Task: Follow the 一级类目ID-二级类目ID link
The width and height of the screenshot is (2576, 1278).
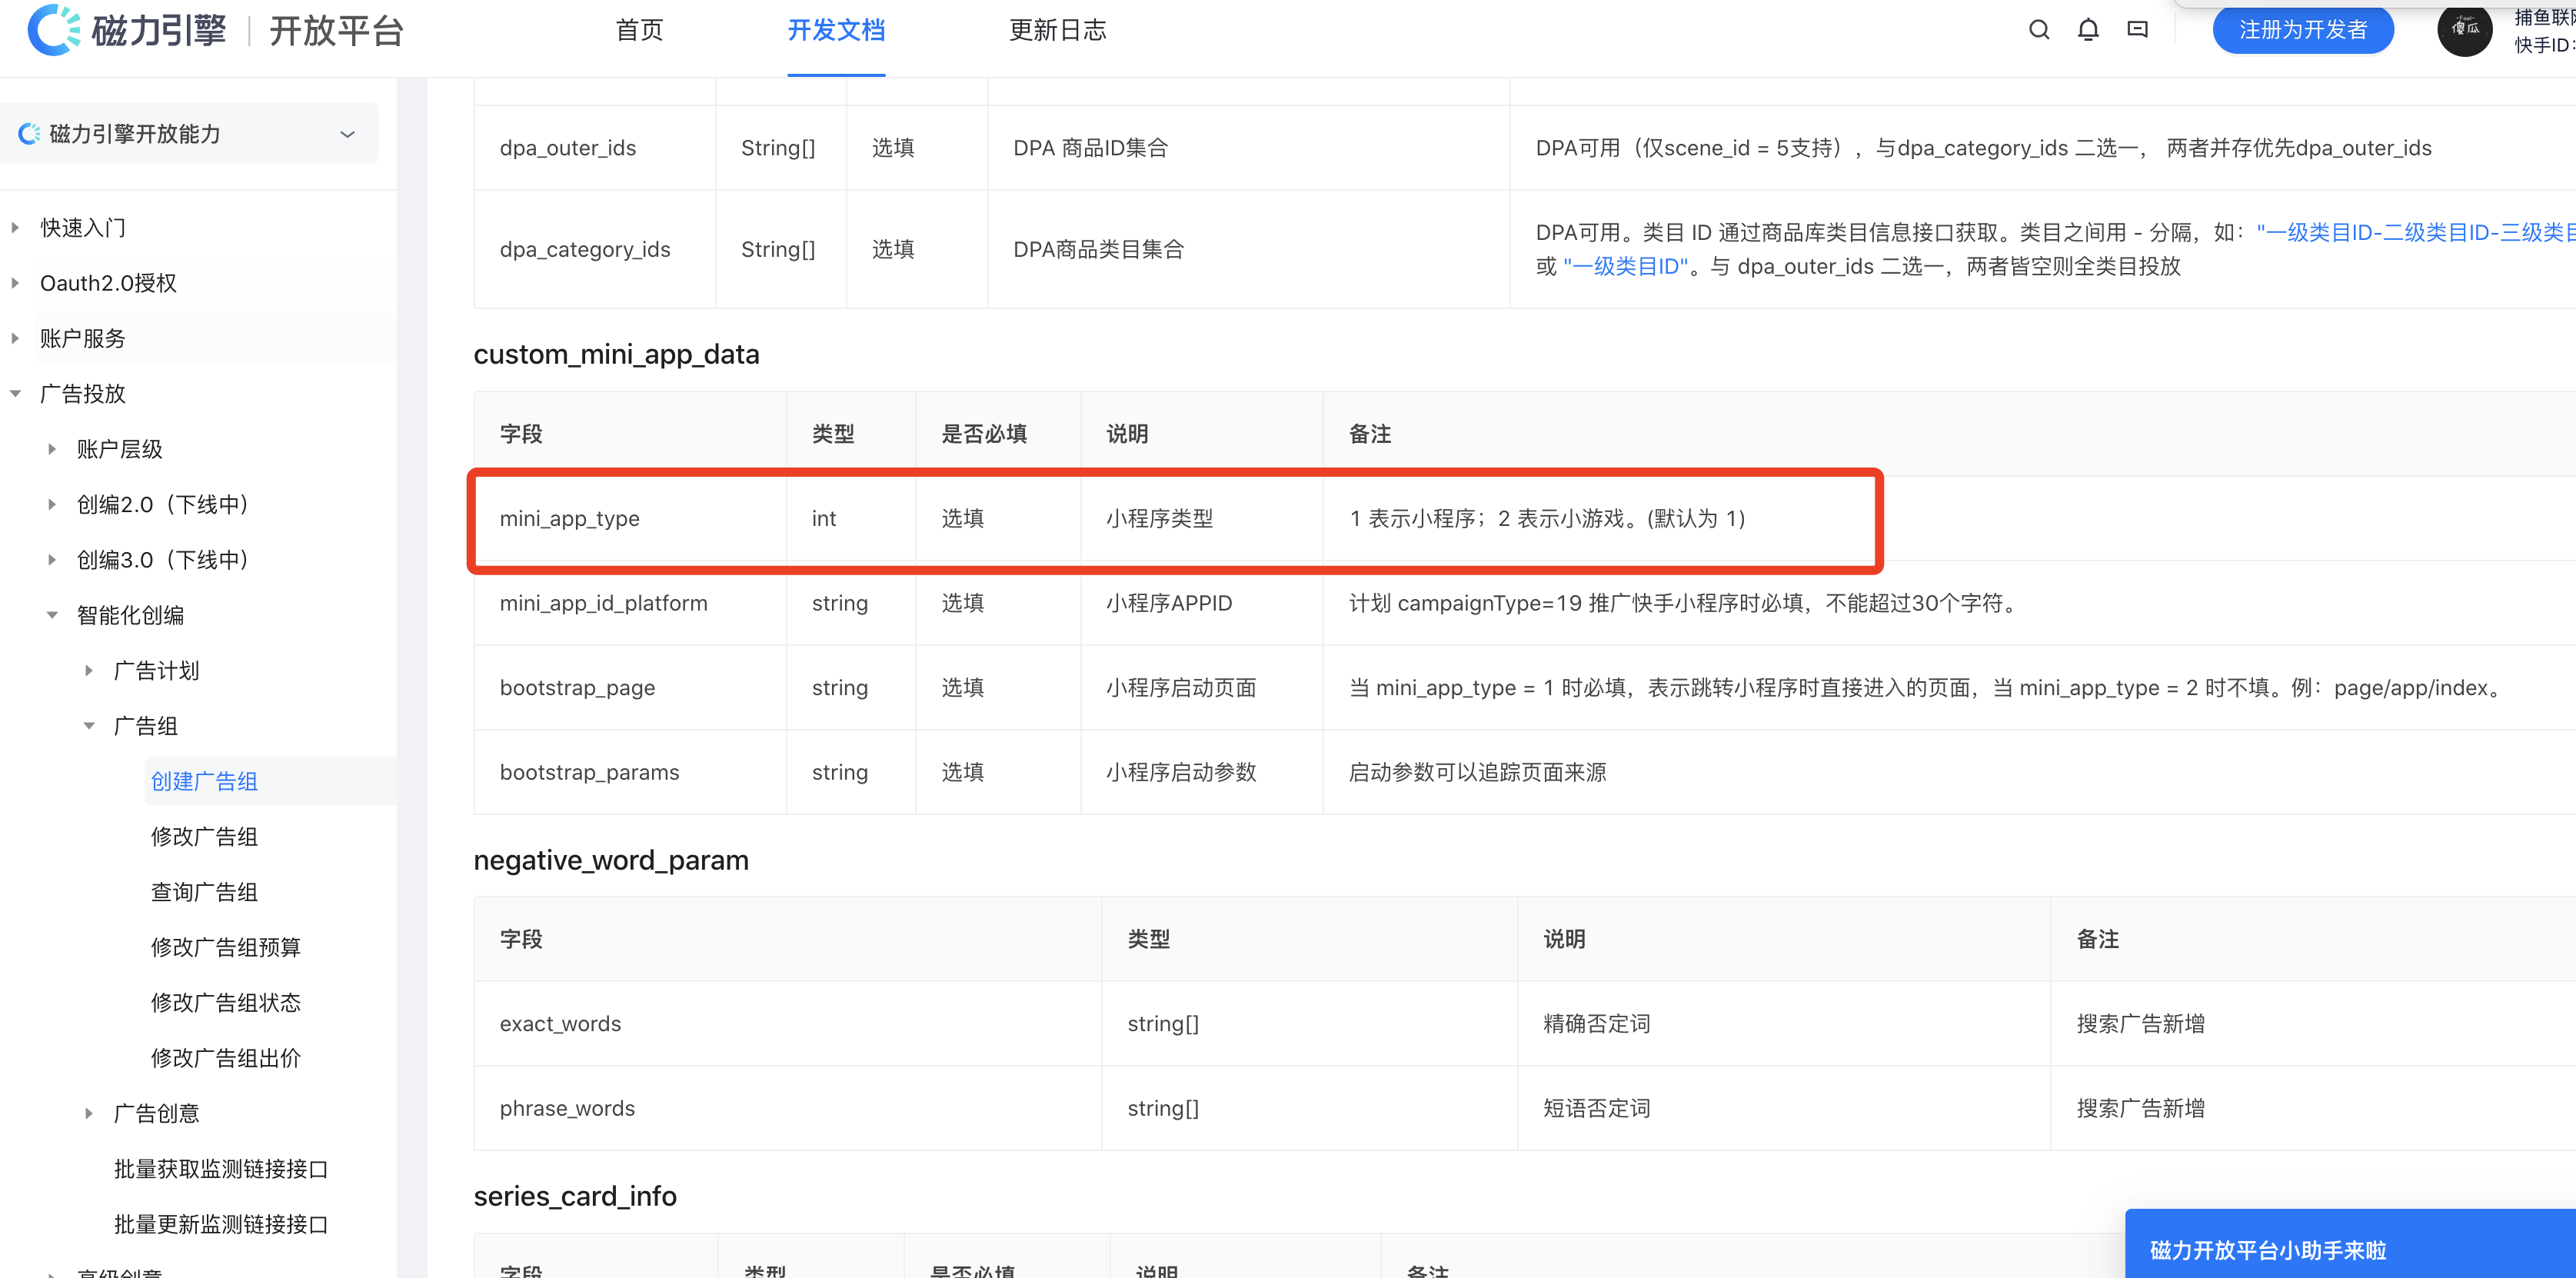Action: [x=2415, y=232]
